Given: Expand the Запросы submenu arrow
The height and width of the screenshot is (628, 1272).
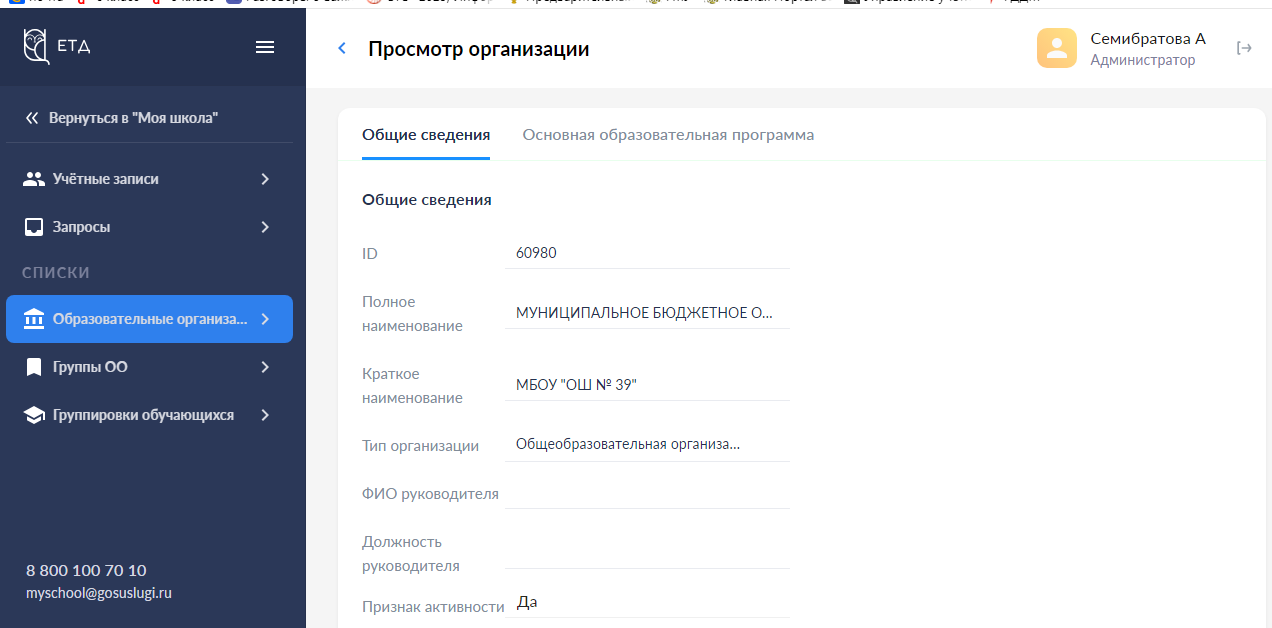Looking at the screenshot, I should click(x=265, y=227).
